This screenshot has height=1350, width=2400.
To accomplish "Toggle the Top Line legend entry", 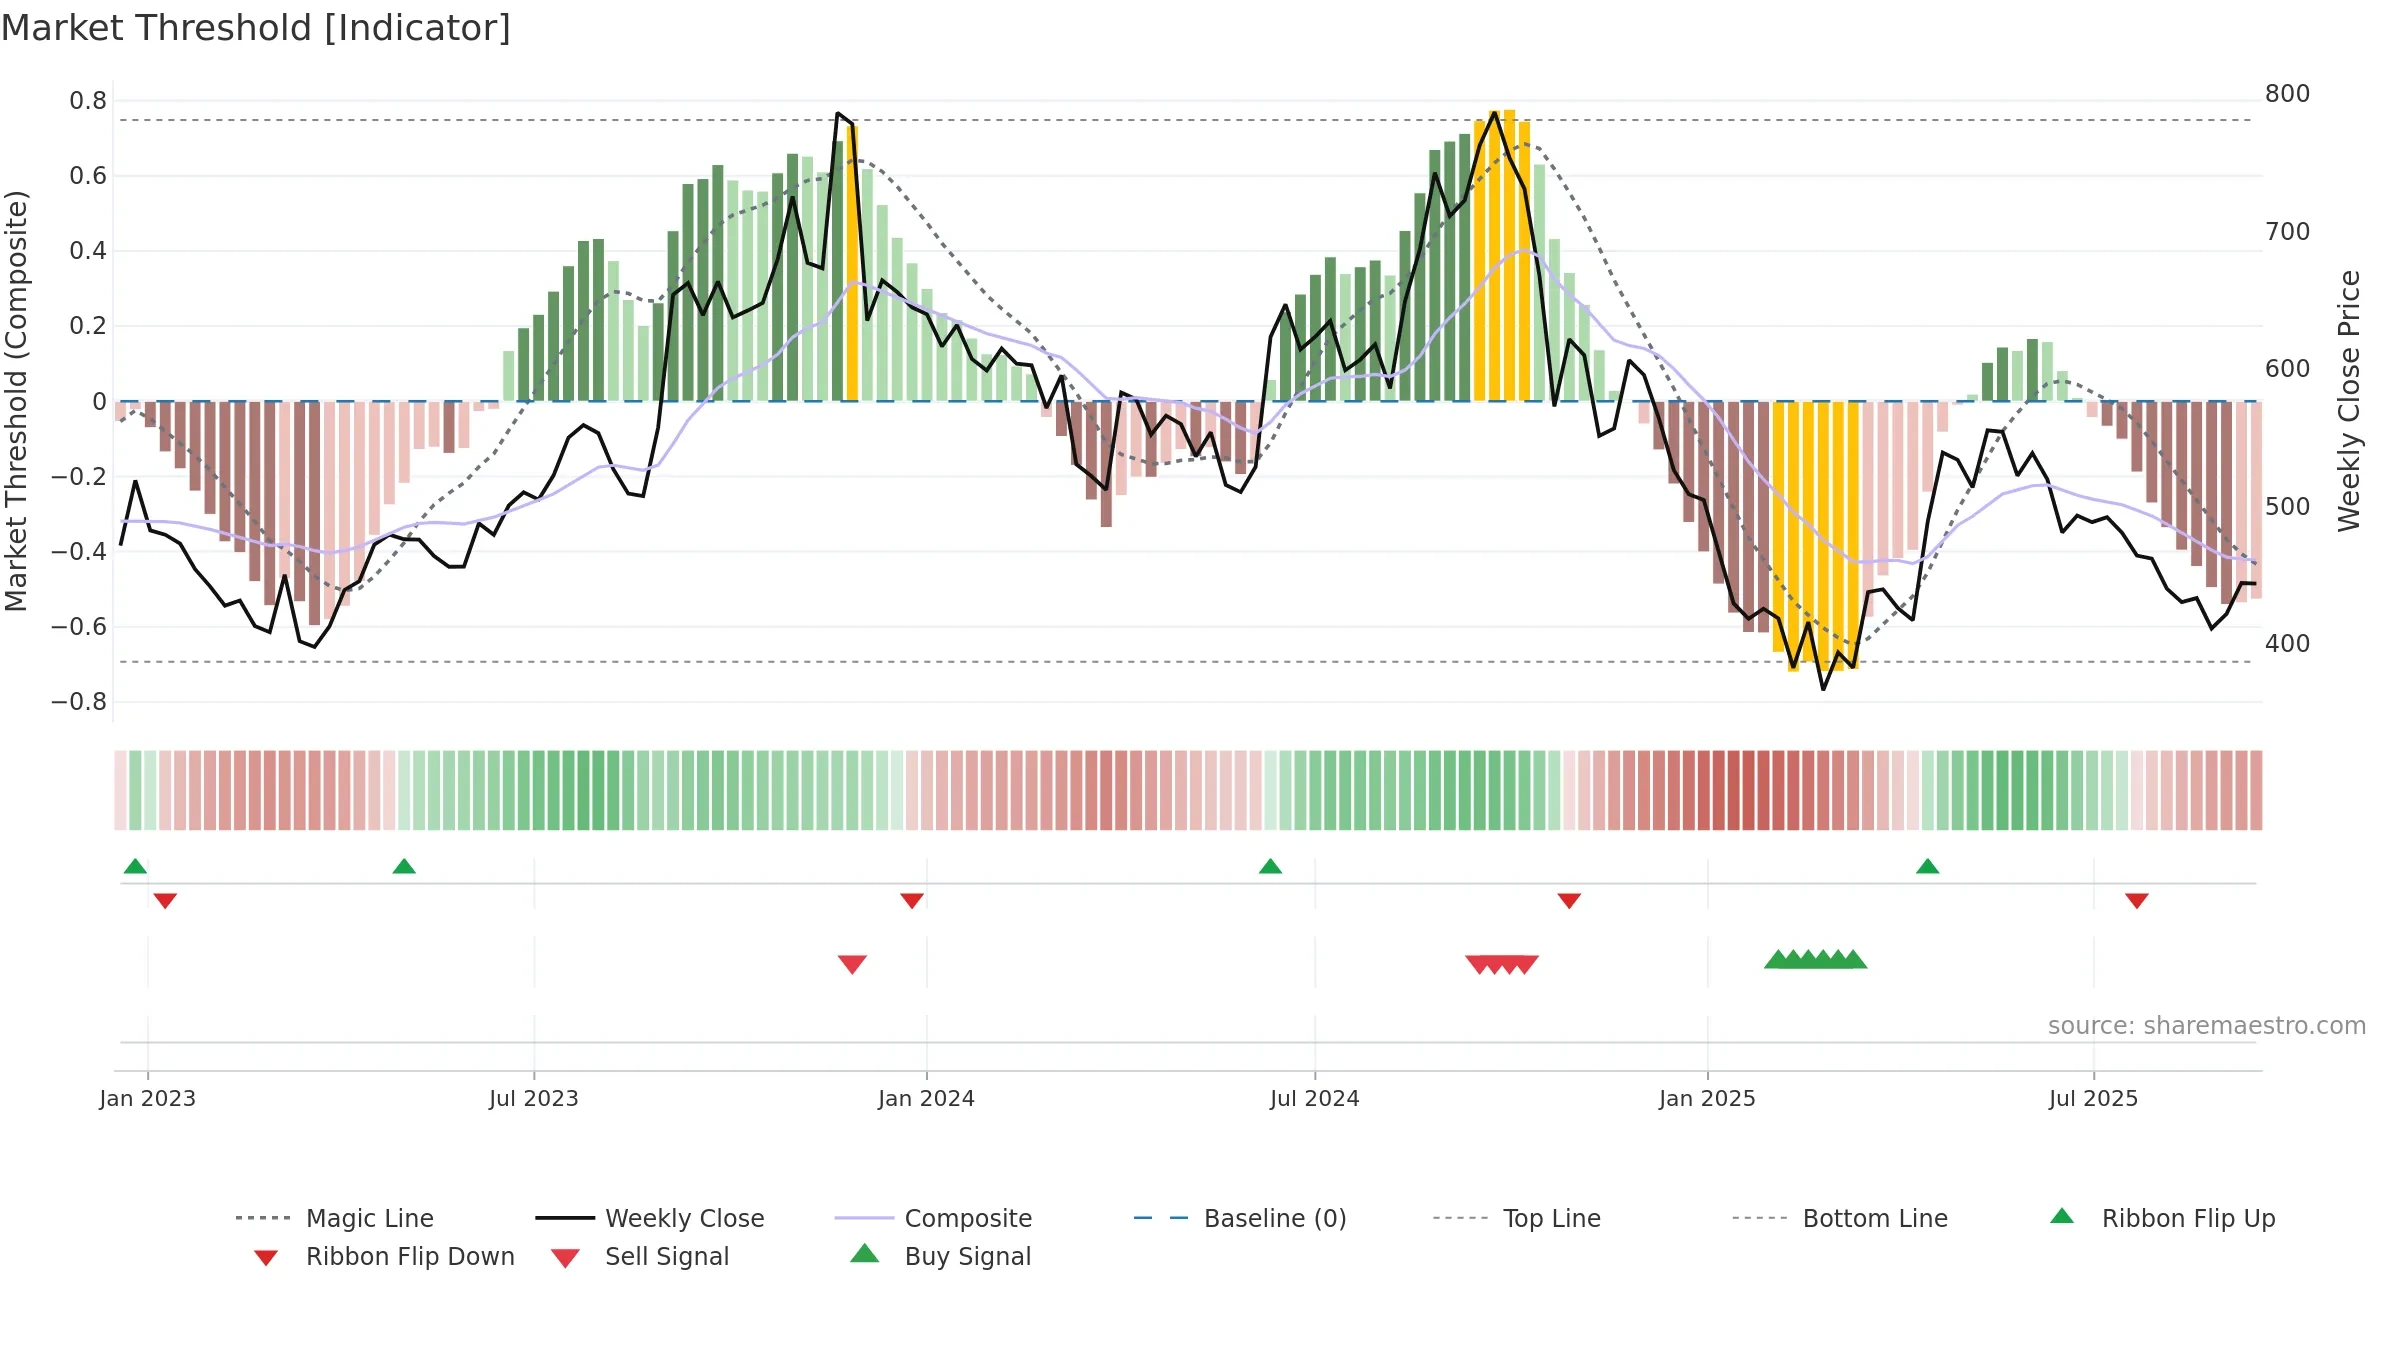I will coord(1516,1218).
